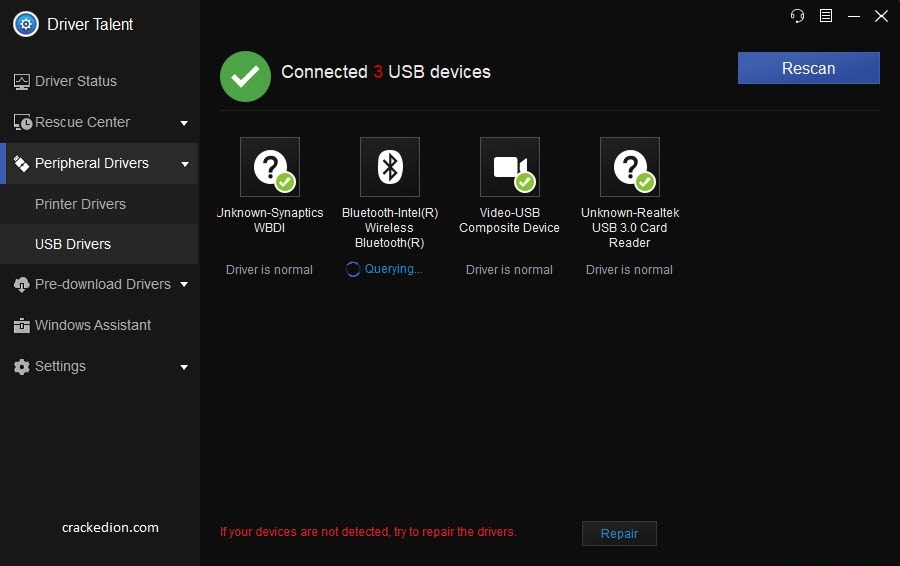Click the Video-USB Composite Device label
This screenshot has width=900, height=566.
pyautogui.click(x=509, y=220)
